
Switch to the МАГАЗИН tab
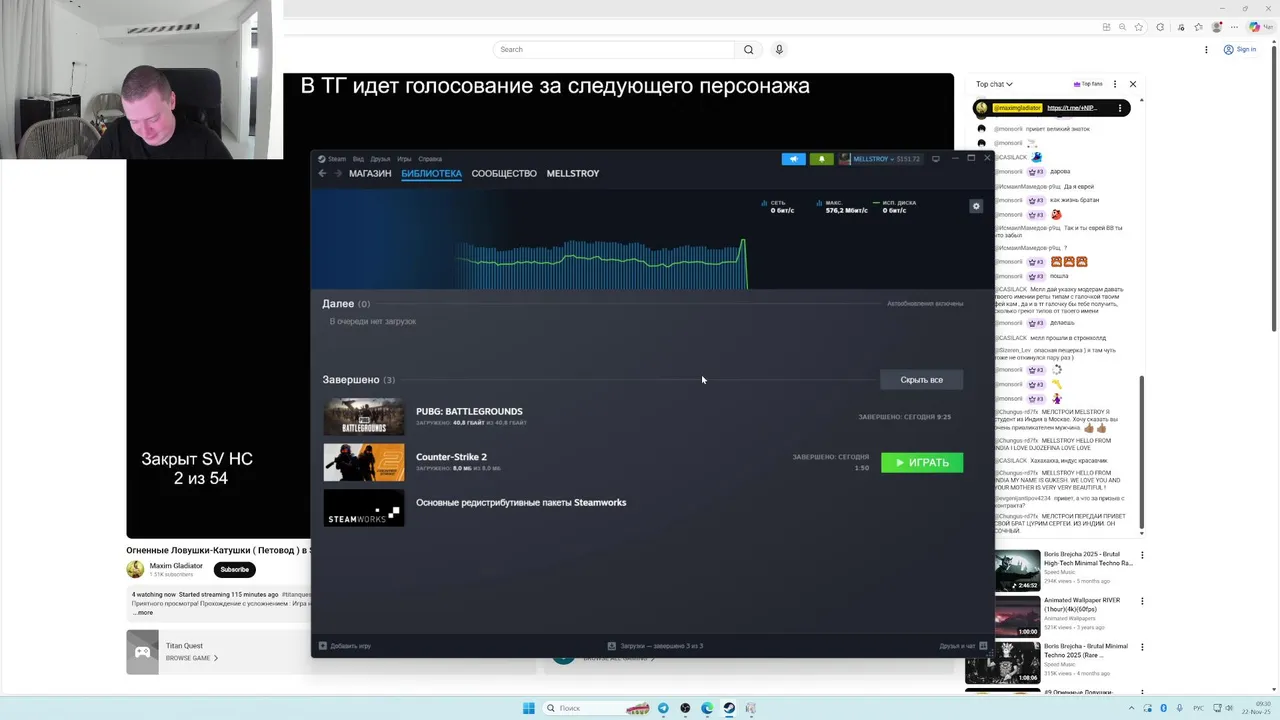(370, 173)
